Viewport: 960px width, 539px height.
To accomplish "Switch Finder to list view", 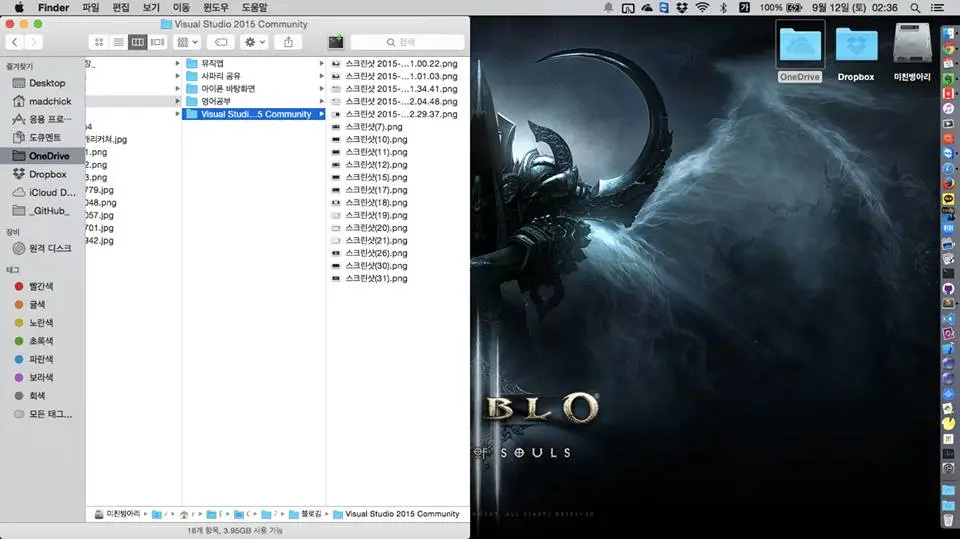I will pos(118,42).
